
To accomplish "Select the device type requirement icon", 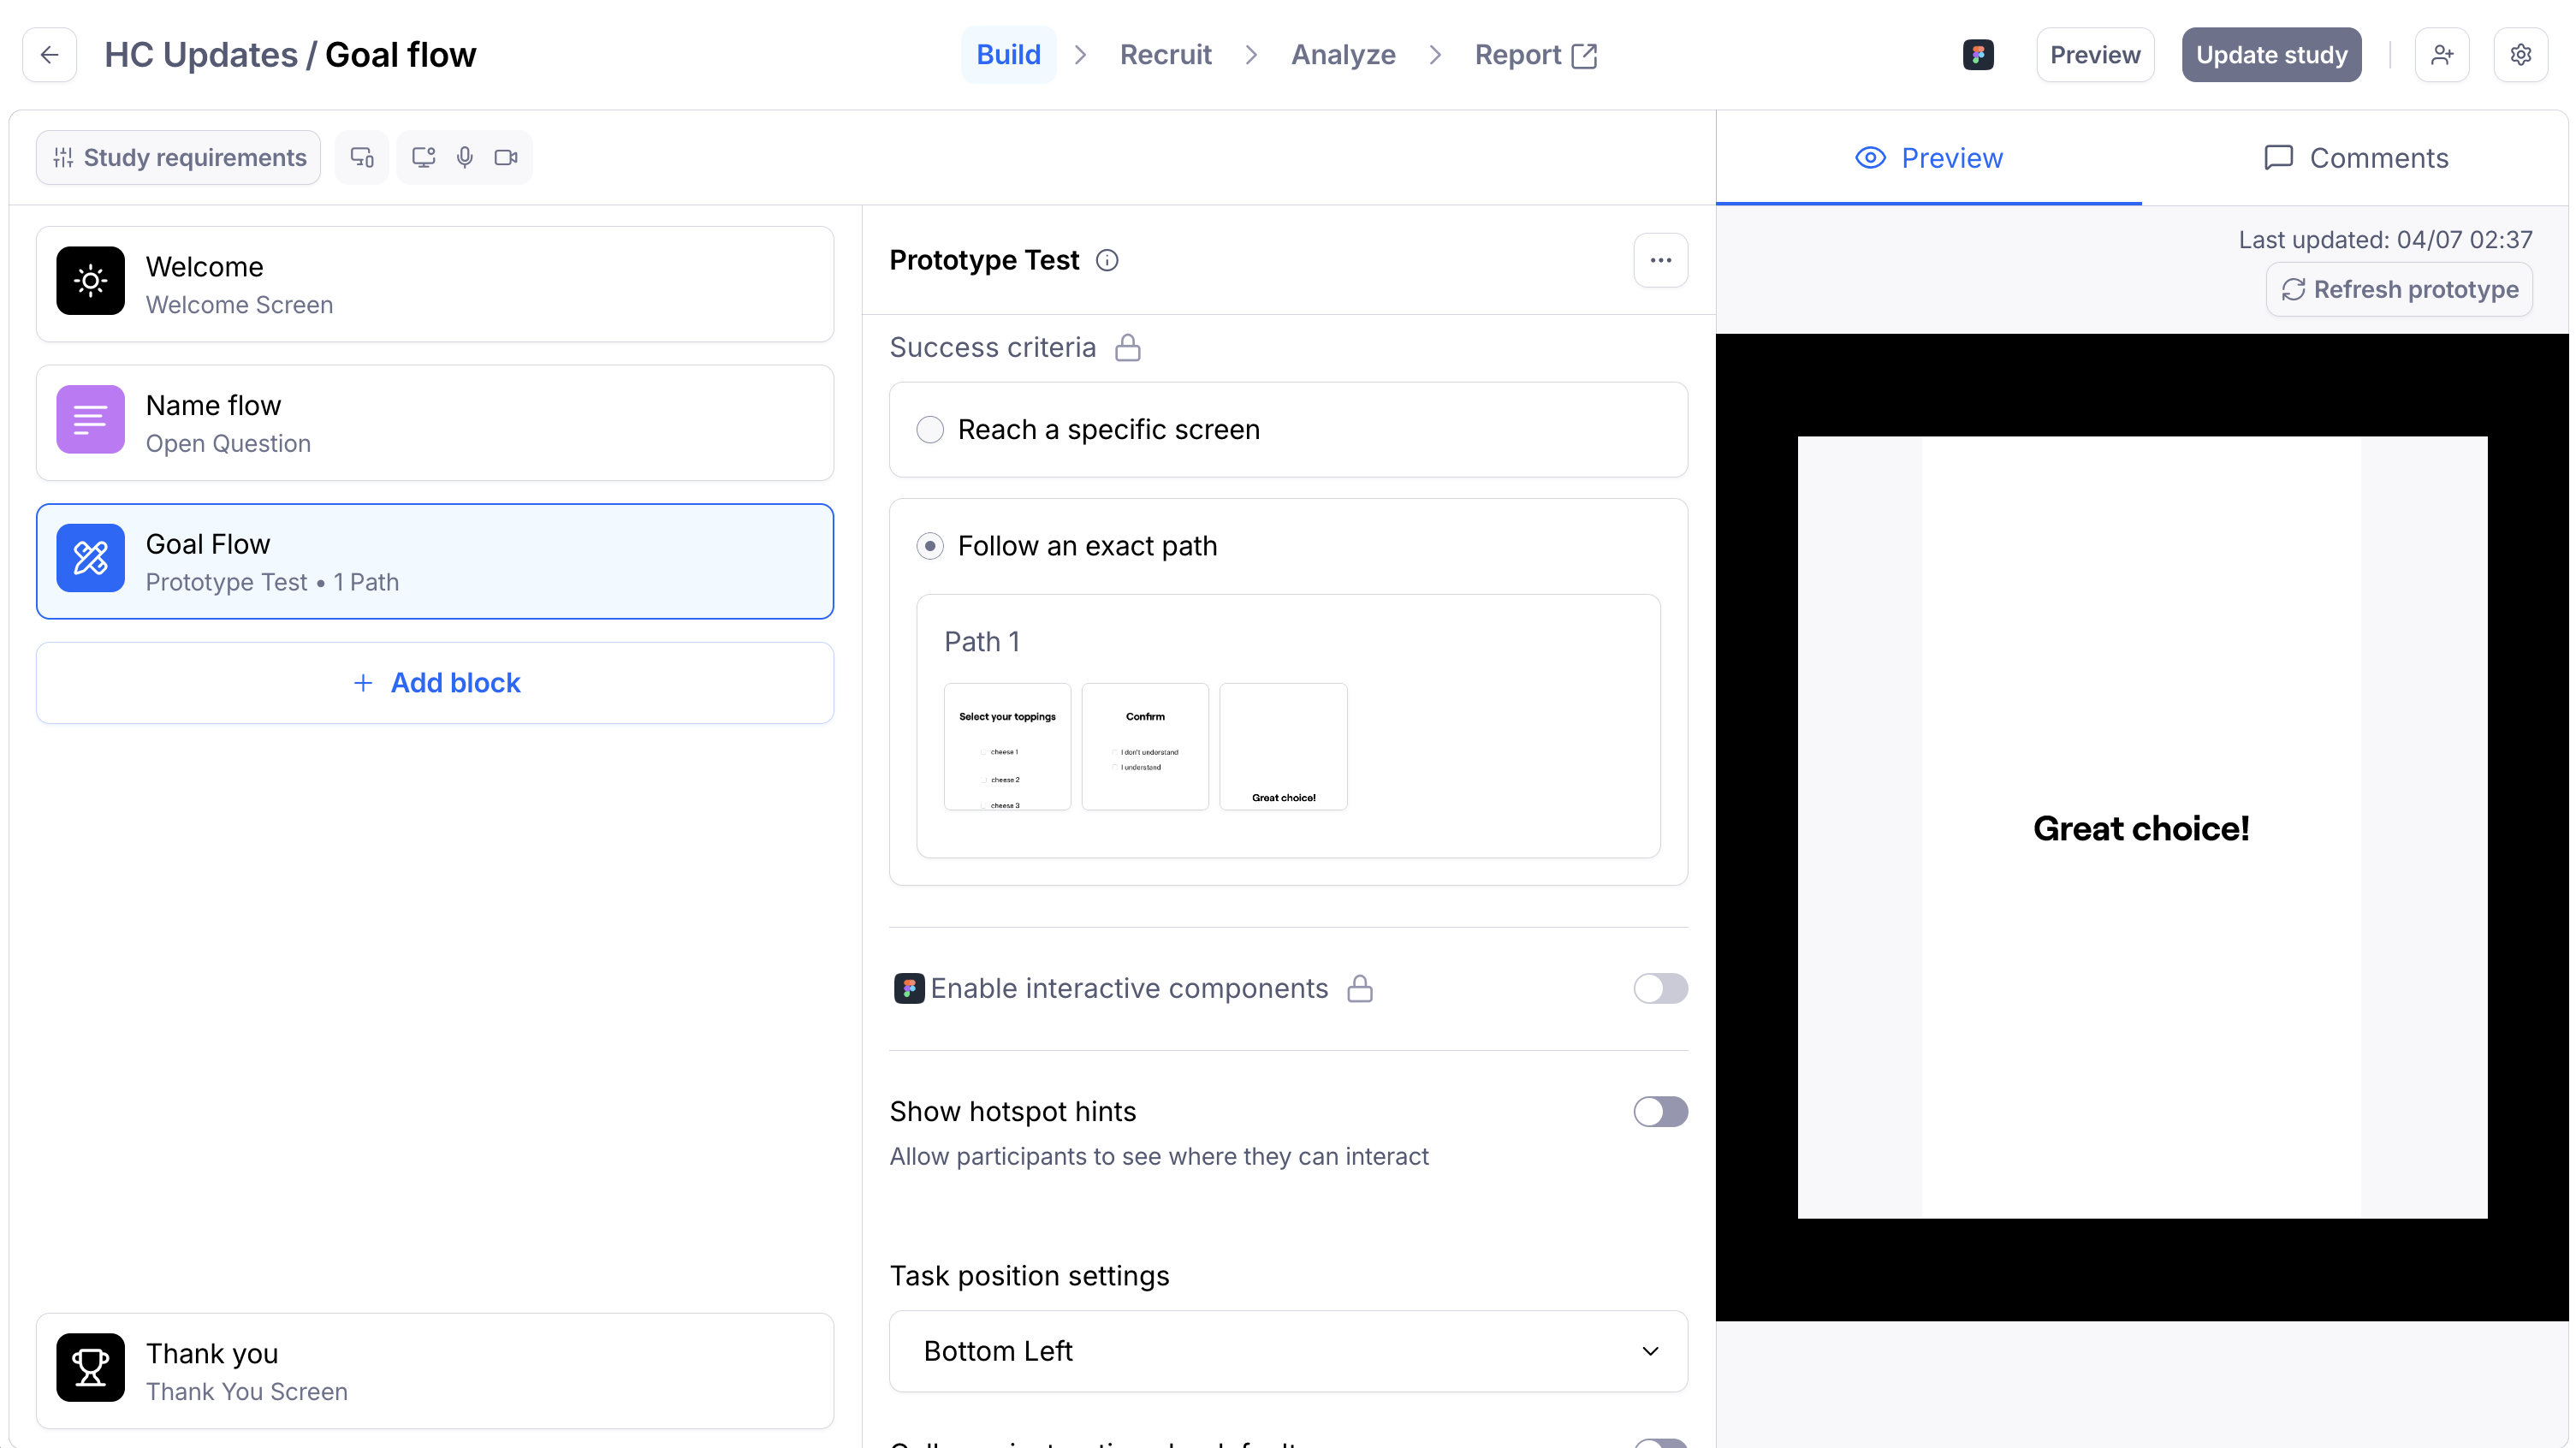I will click(x=362, y=158).
